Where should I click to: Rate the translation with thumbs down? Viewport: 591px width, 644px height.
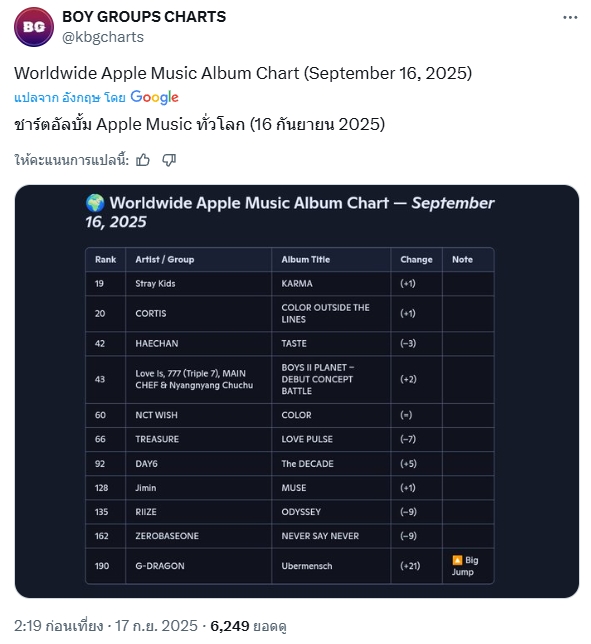[169, 160]
